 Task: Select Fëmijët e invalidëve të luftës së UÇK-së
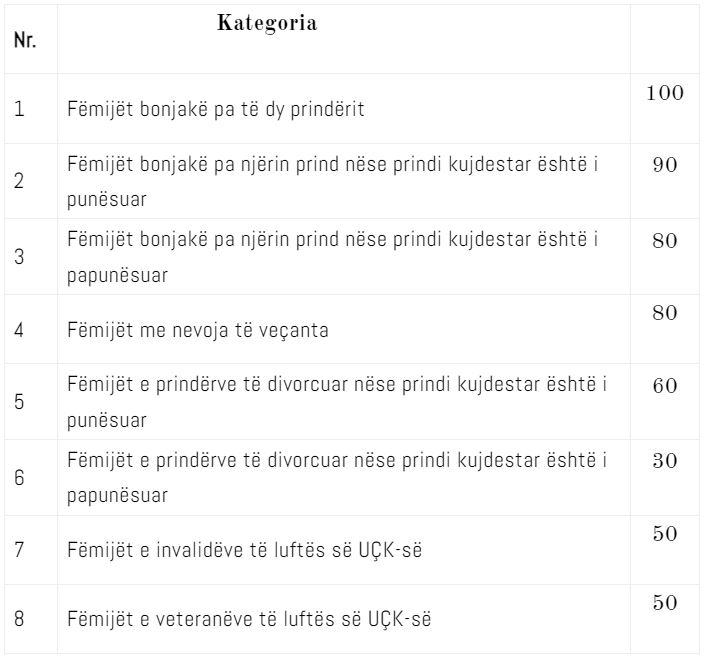pos(245,550)
